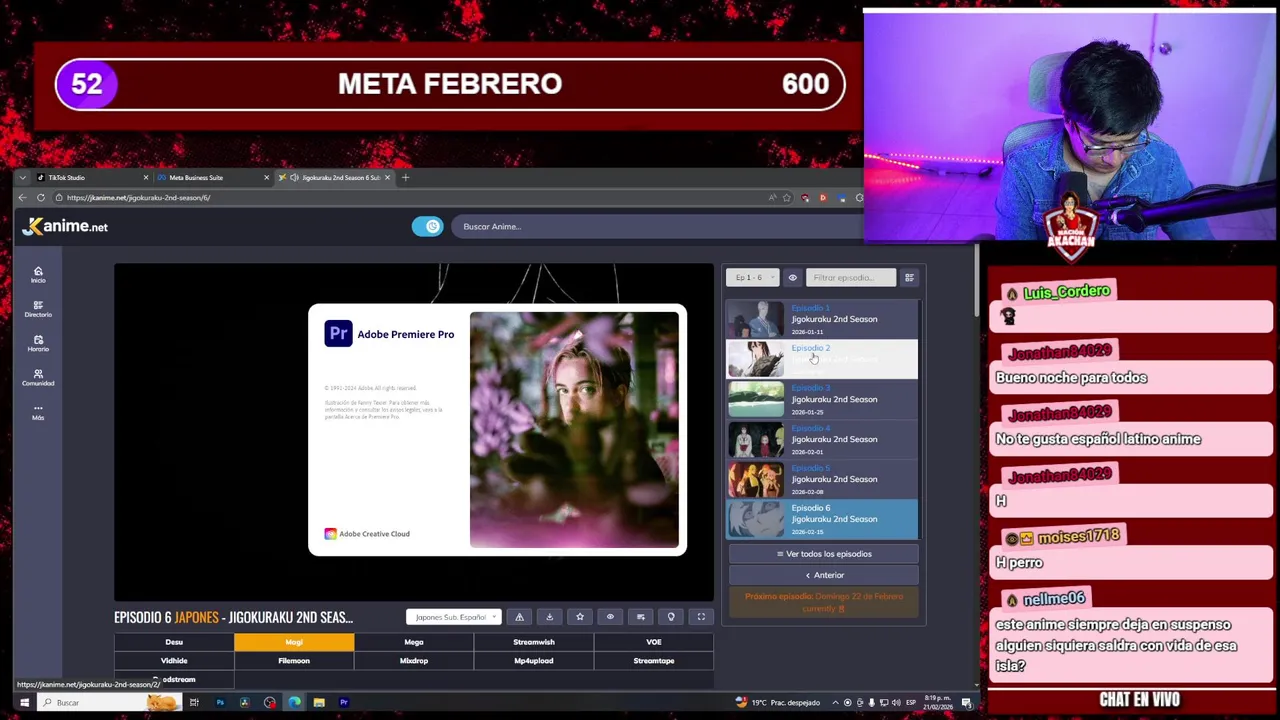Expand Ver todos los episodios
Screen dimensions: 1280x720
click(x=824, y=554)
